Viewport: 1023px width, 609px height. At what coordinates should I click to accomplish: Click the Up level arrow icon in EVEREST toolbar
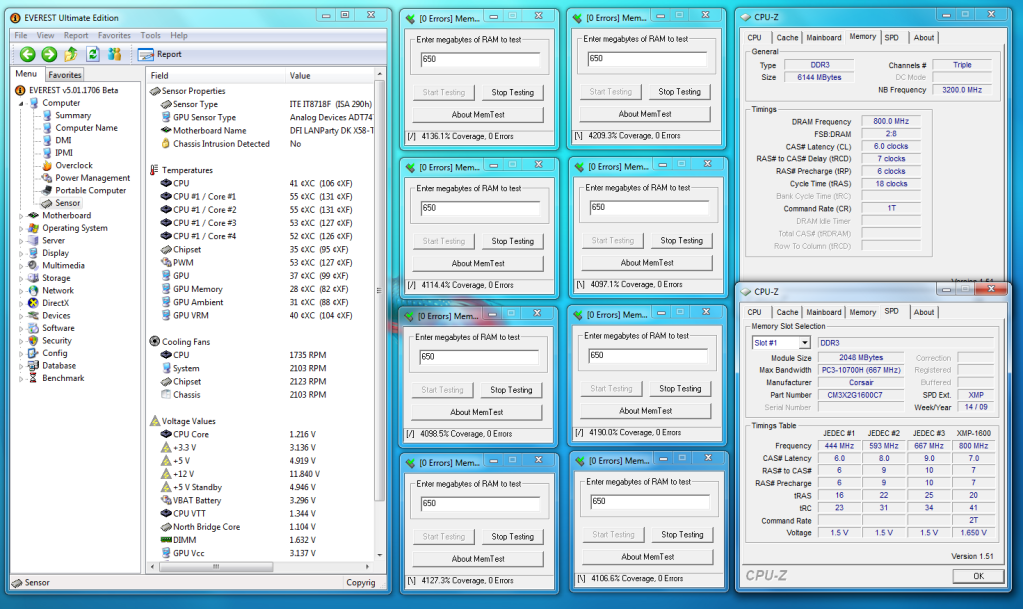[x=71, y=54]
